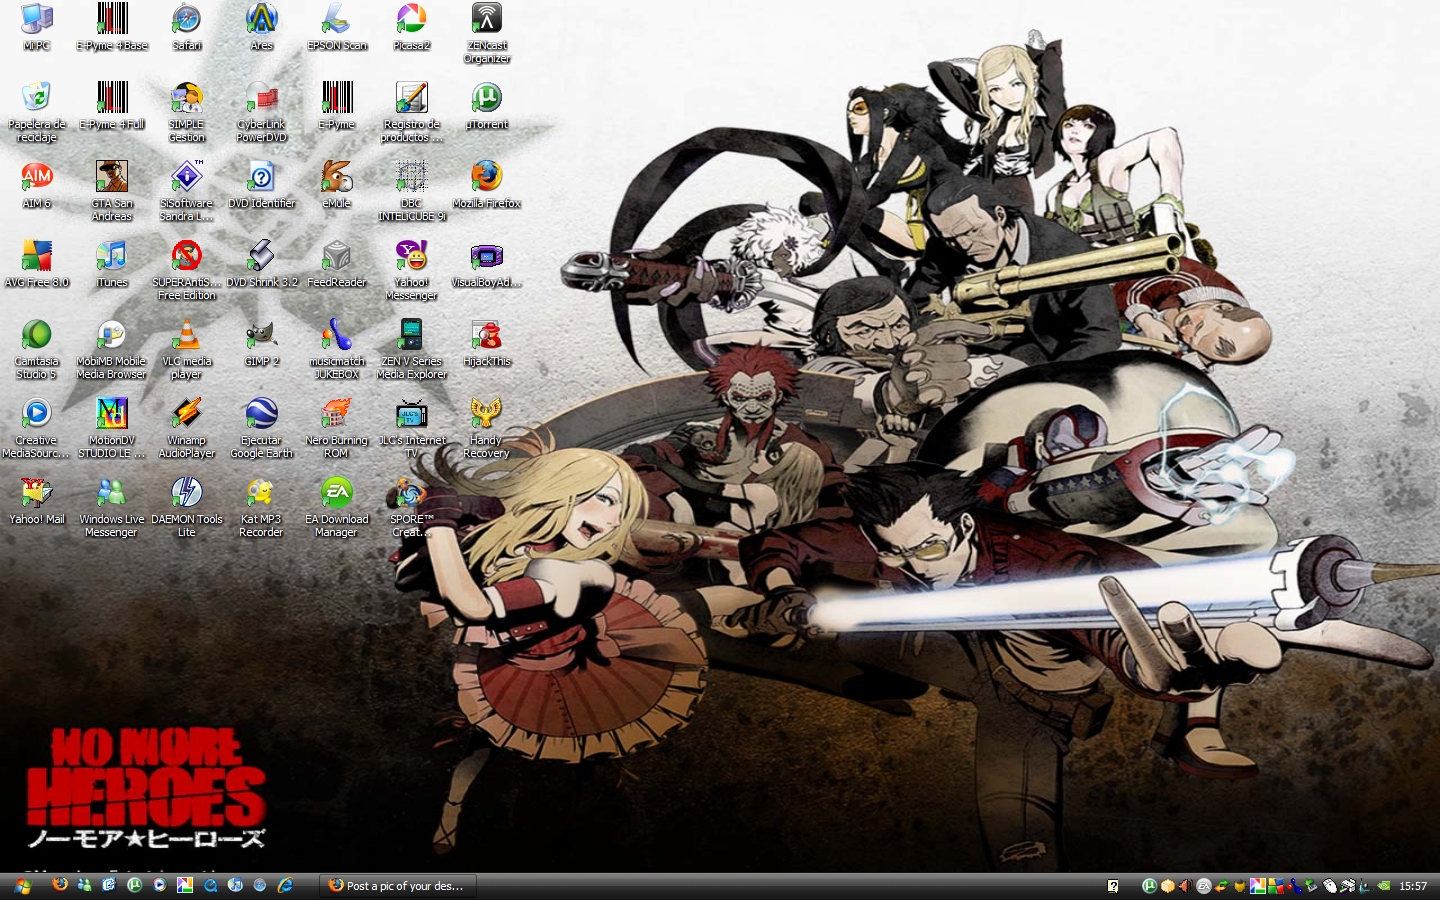Open ZENcast Organizer shortcut
Screen dimensions: 1440x900
(487, 33)
